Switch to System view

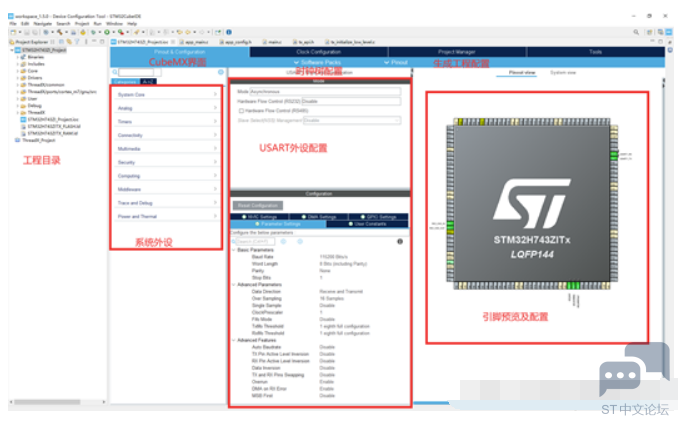[563, 73]
